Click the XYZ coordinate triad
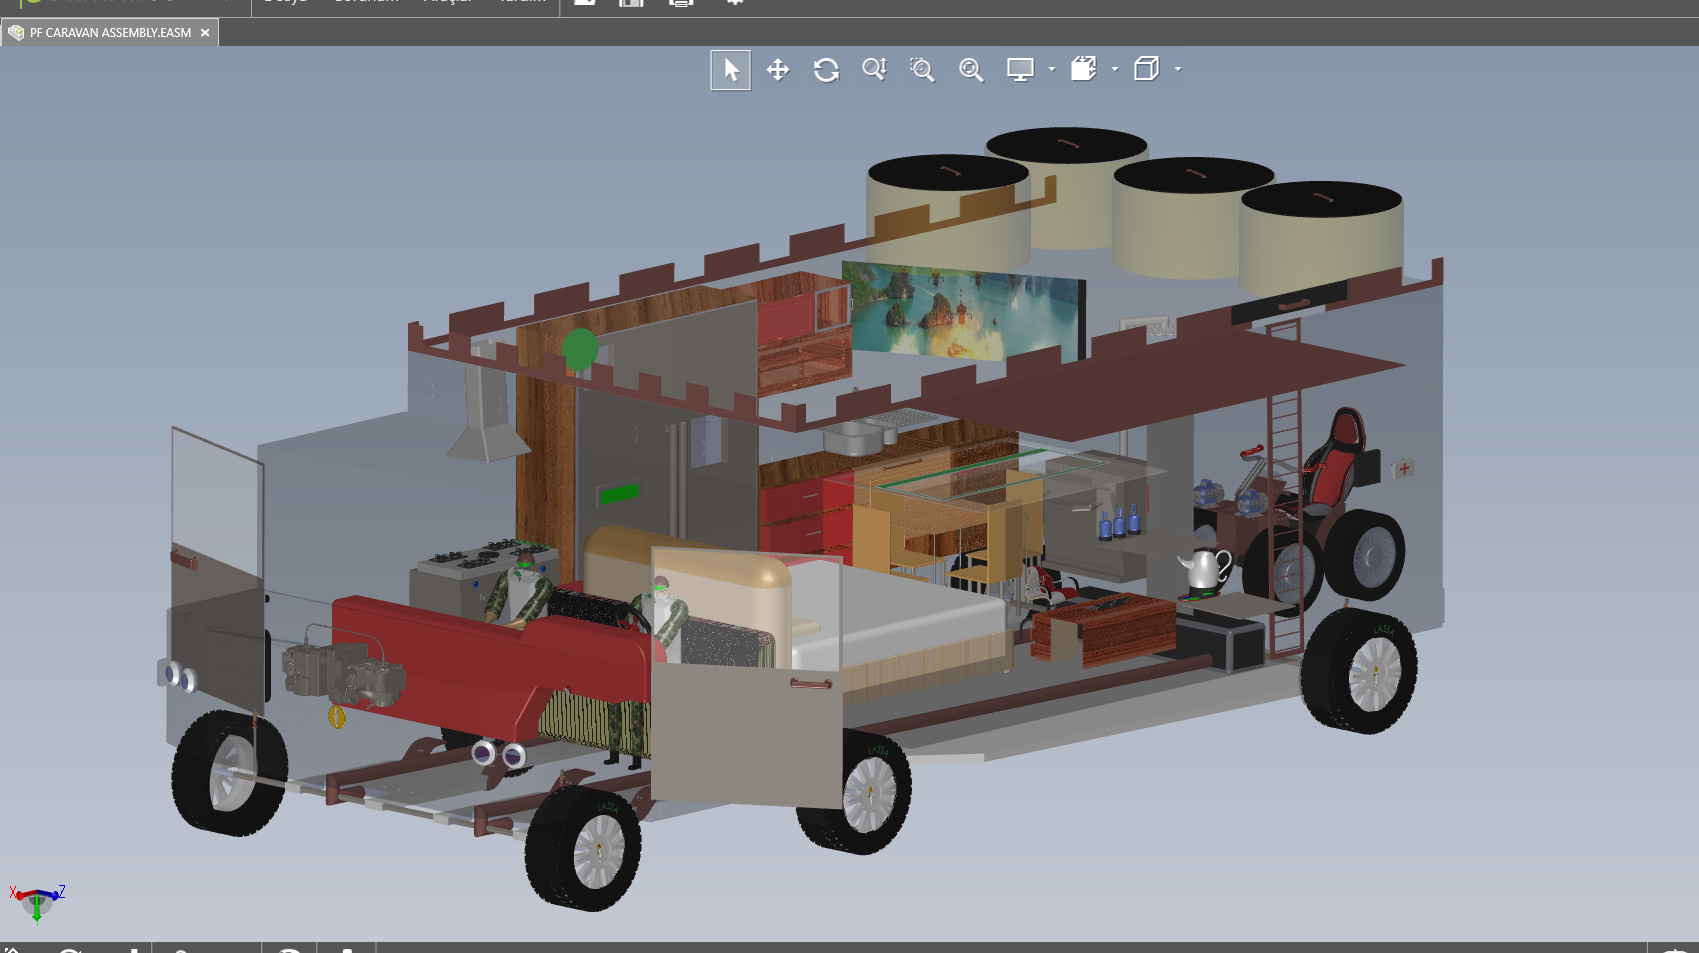Viewport: 1699px width, 953px height. (x=37, y=900)
